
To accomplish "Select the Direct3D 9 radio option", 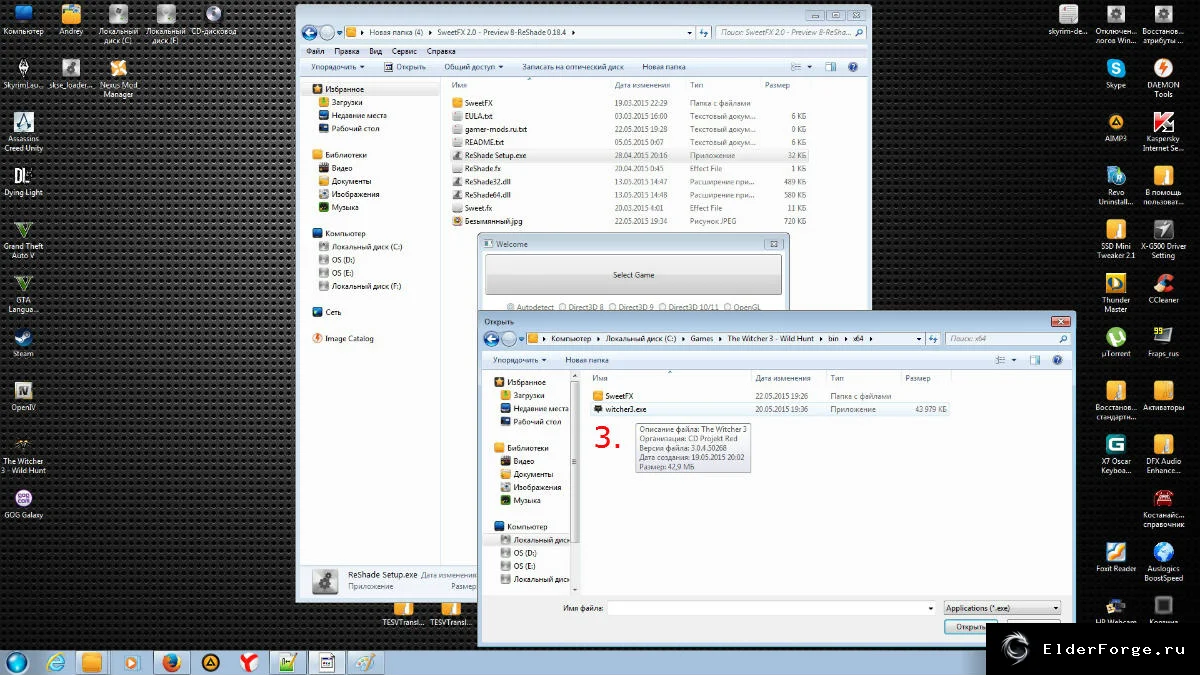I will [631, 307].
